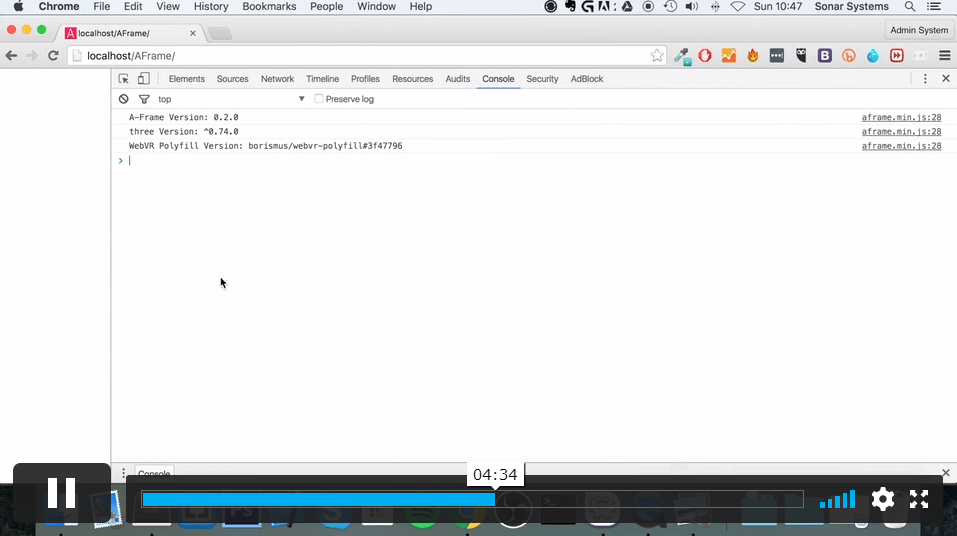Open aframe.min.js:28 link for WebVR Polyfill
The width and height of the screenshot is (957, 536).
click(901, 146)
